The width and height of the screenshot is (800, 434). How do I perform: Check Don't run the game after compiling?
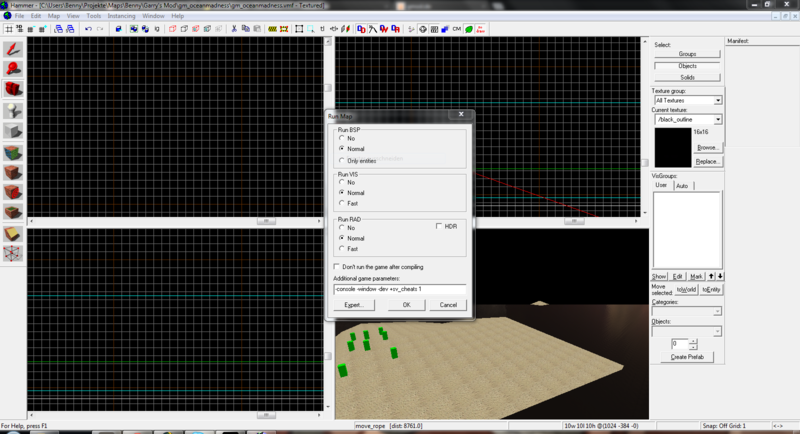336,267
